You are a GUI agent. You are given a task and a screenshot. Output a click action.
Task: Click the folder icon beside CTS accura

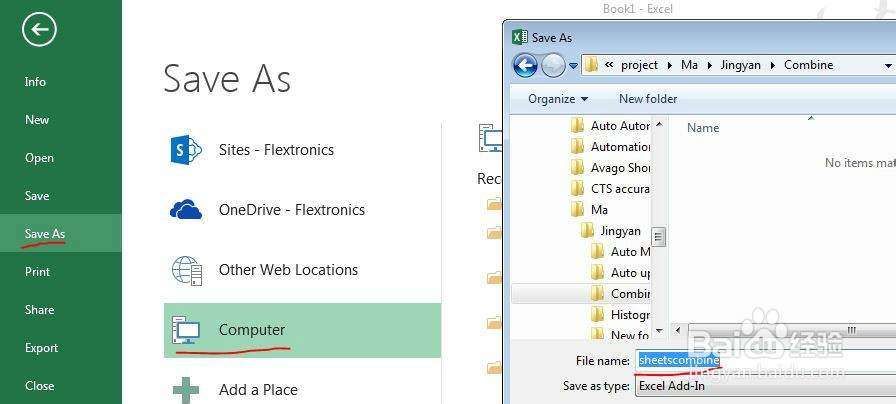(578, 188)
